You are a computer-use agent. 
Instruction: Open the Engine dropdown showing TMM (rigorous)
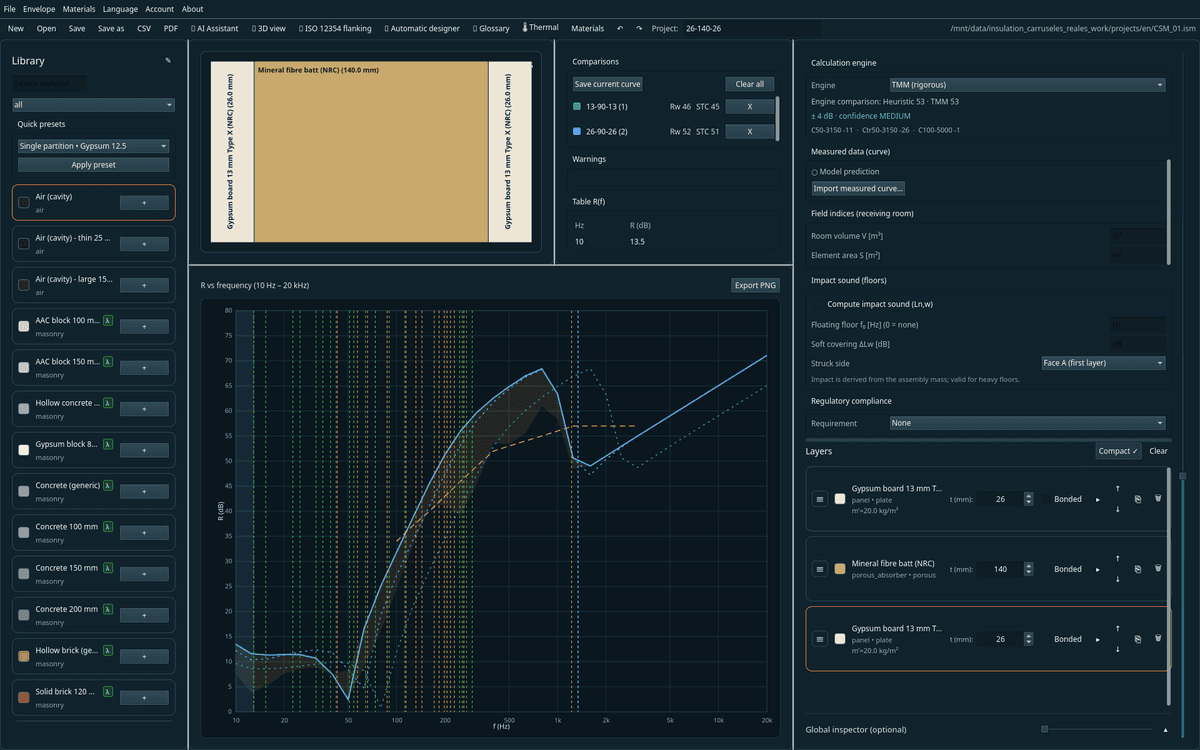coord(1028,85)
